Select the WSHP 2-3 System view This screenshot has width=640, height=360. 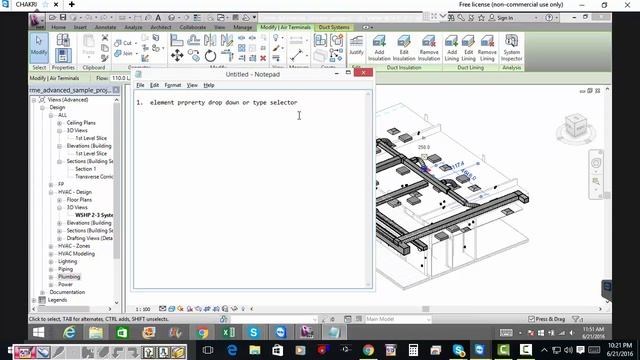coord(94,215)
